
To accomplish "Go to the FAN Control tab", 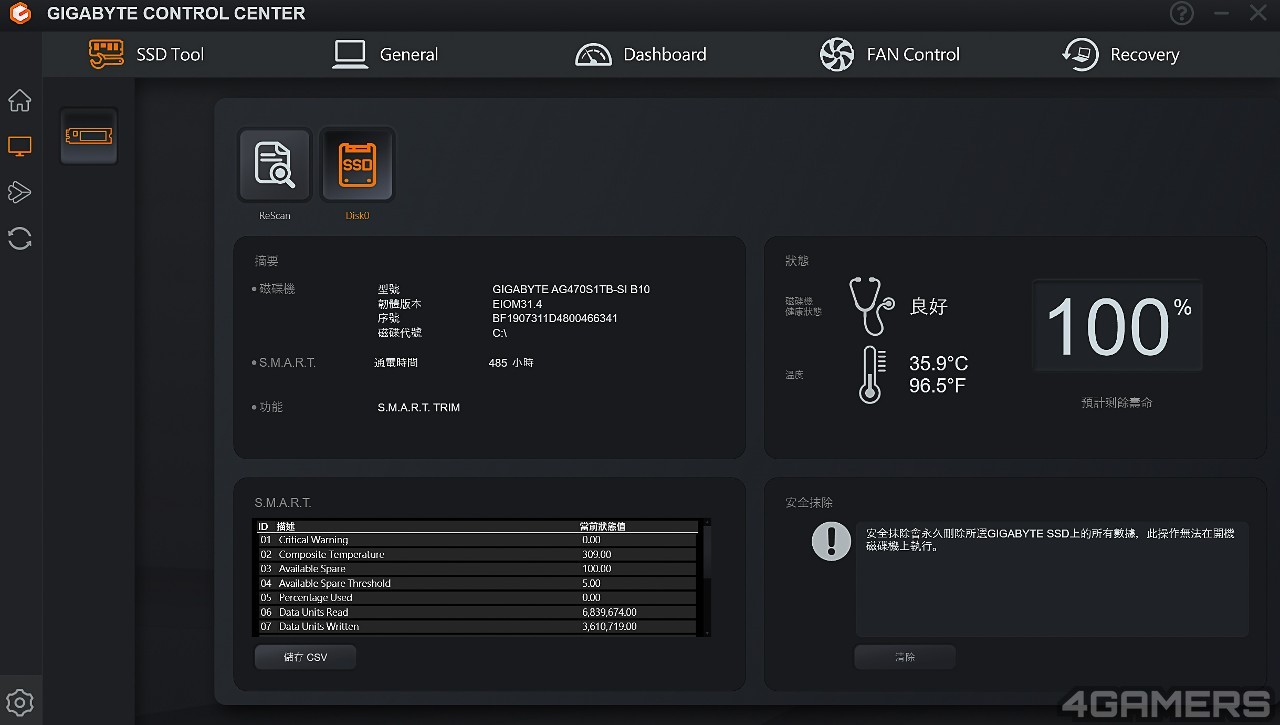I will point(889,54).
